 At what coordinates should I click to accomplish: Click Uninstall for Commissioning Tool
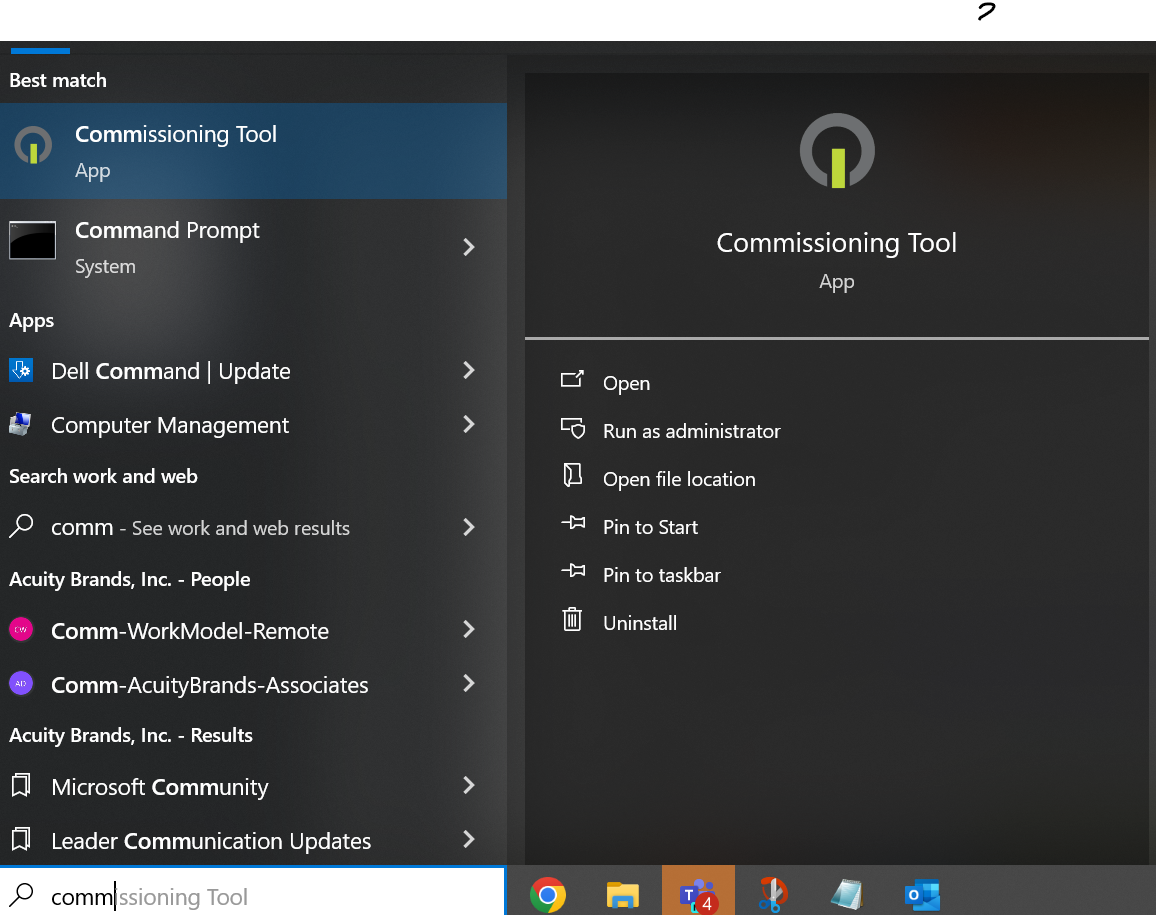point(639,622)
